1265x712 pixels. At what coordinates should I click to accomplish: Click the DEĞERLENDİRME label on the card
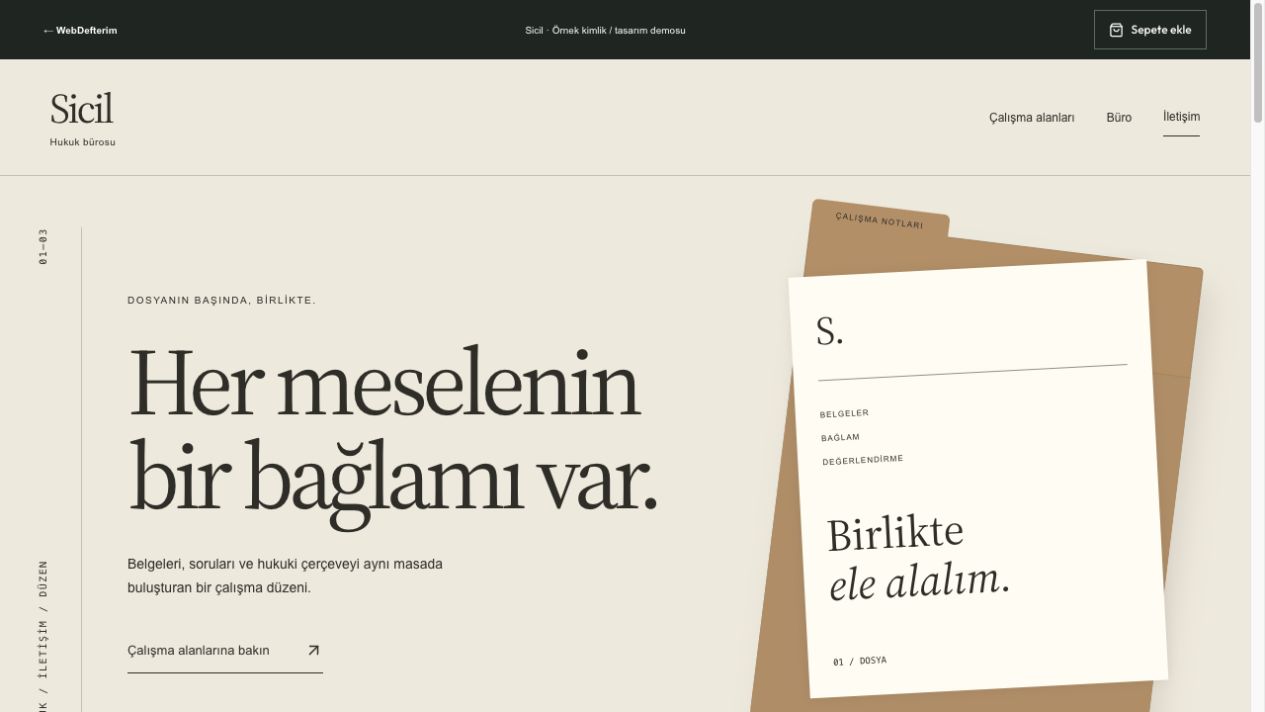pos(862,461)
